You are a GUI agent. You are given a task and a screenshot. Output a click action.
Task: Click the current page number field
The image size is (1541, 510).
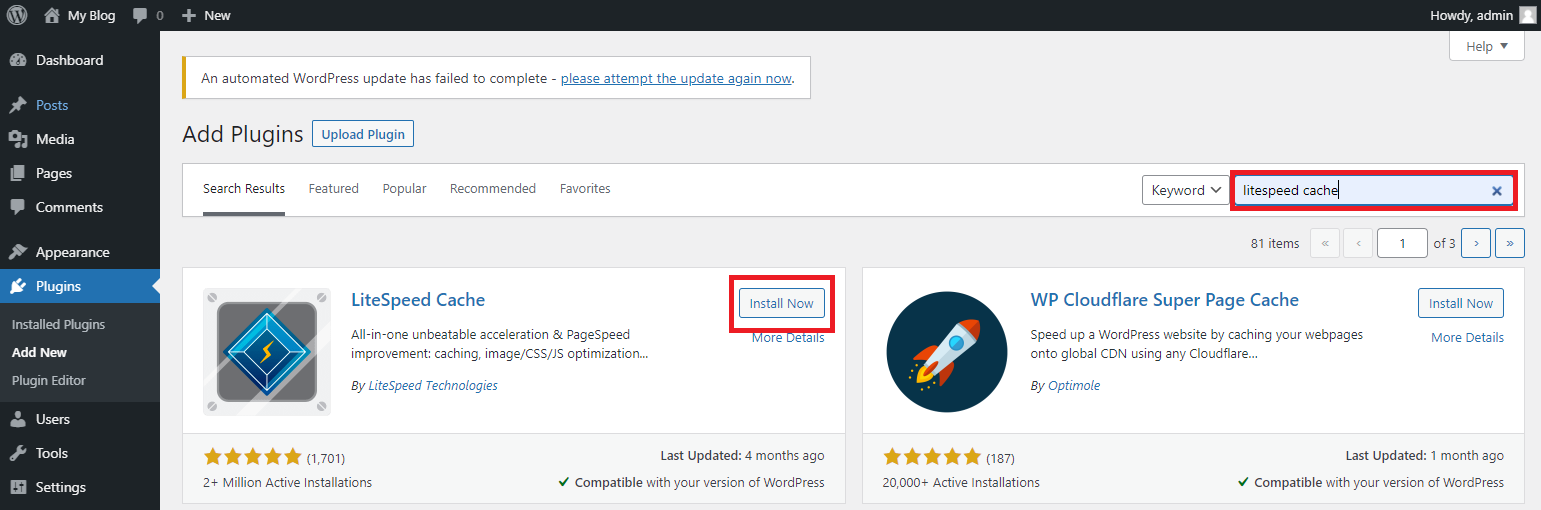pyautogui.click(x=1402, y=243)
